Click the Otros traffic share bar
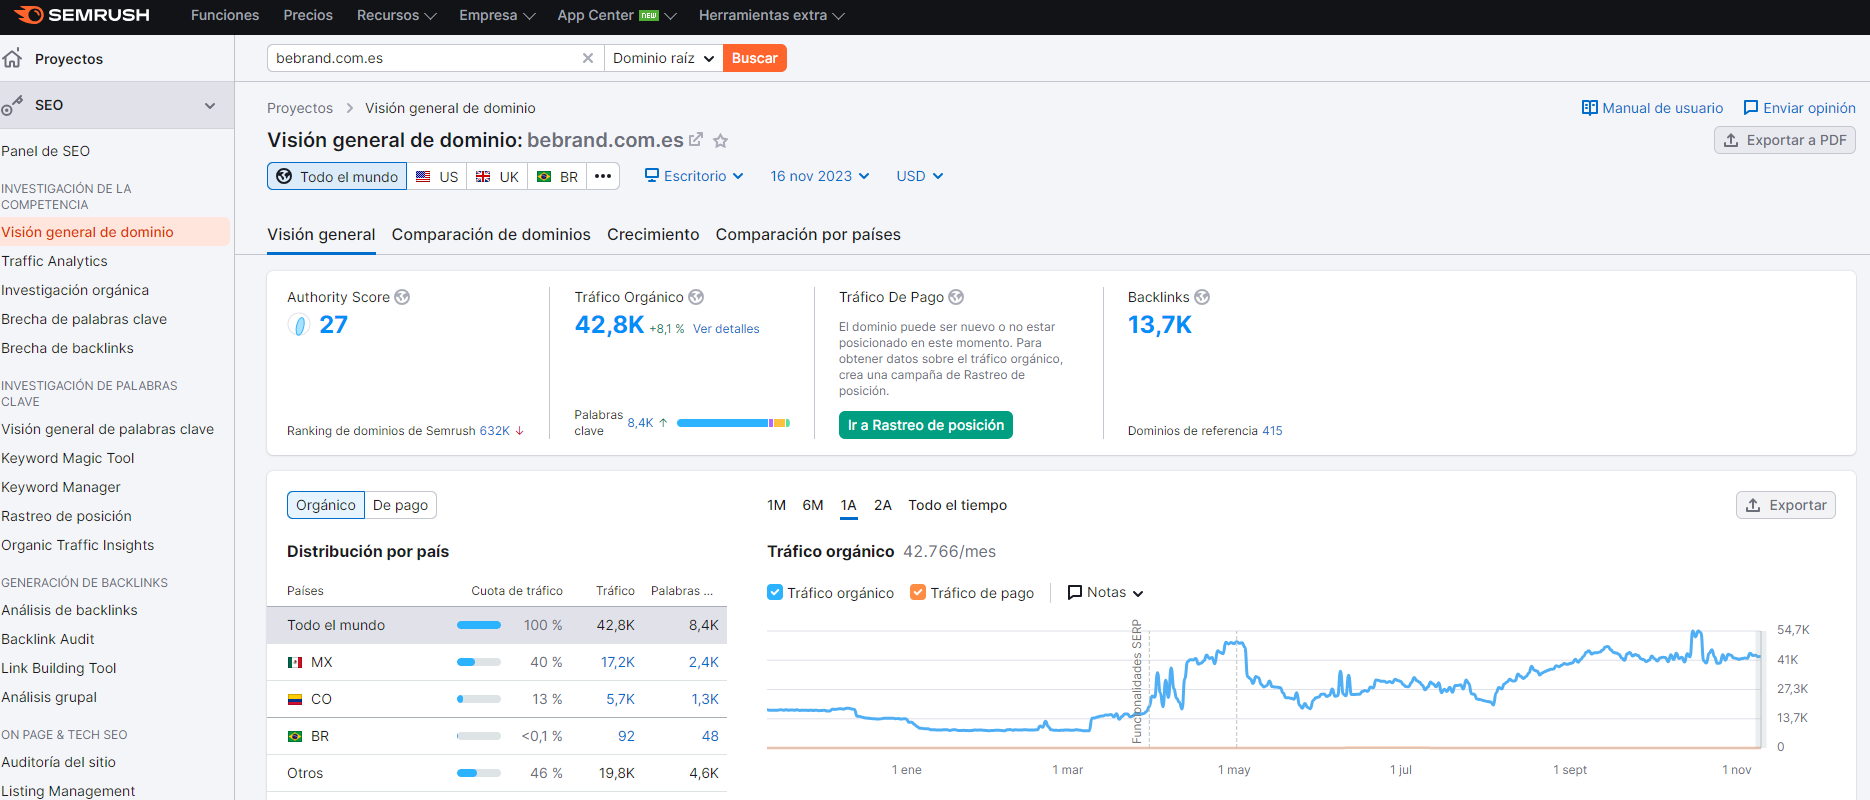 [x=479, y=773]
